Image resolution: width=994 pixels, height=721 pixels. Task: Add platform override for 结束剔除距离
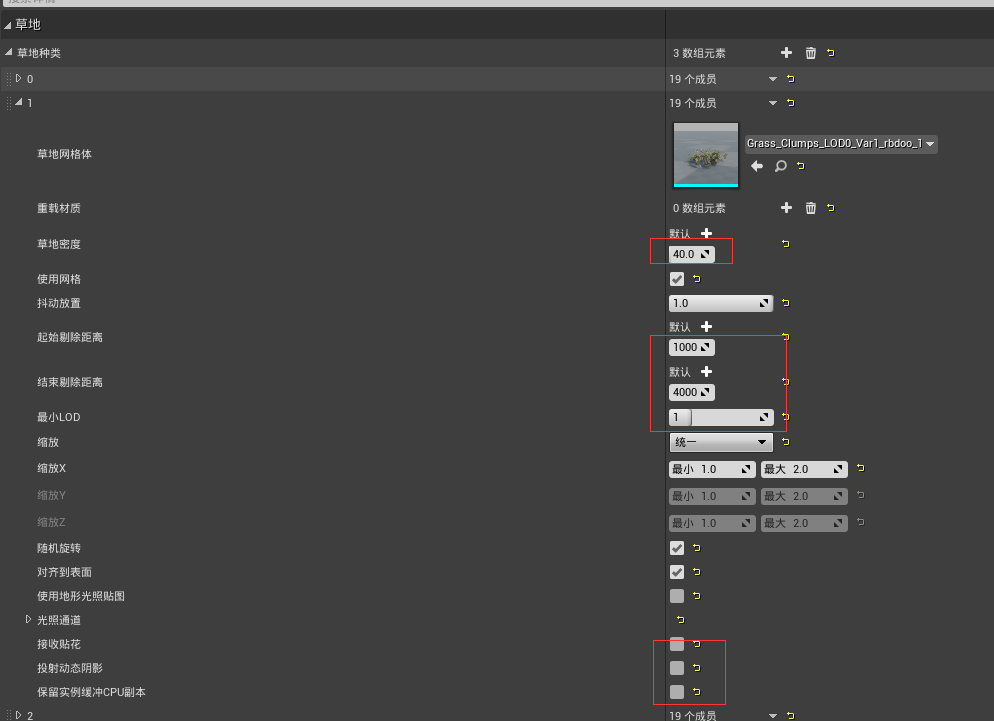[x=706, y=372]
